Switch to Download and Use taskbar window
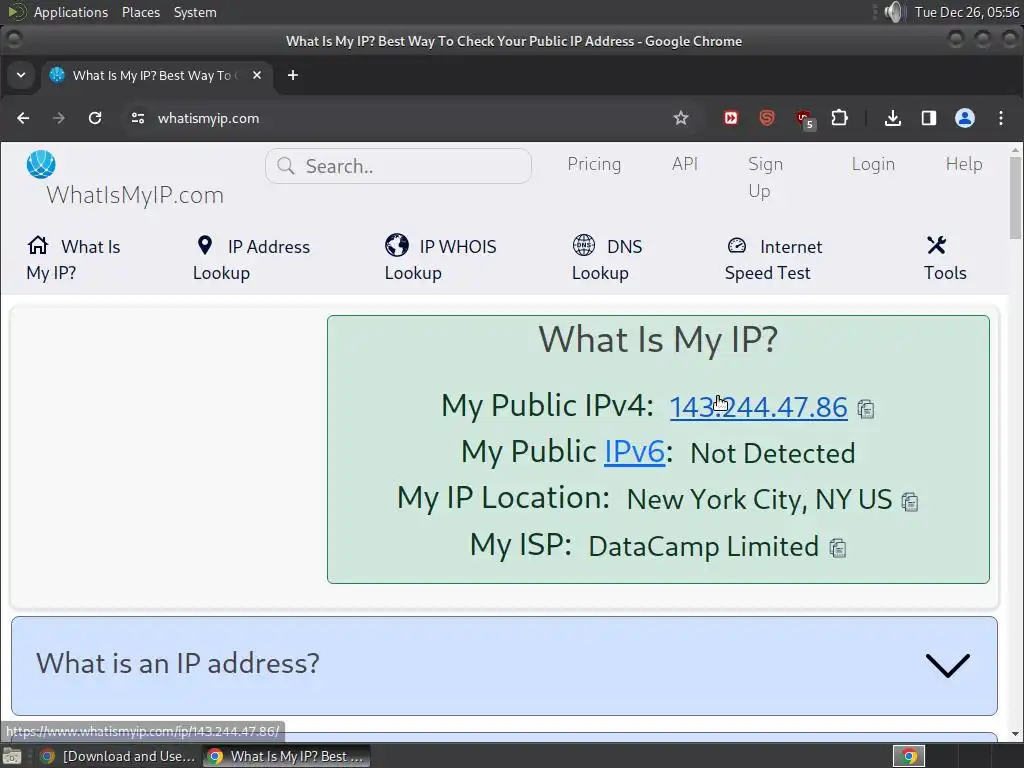The height and width of the screenshot is (768, 1024). click(118, 756)
